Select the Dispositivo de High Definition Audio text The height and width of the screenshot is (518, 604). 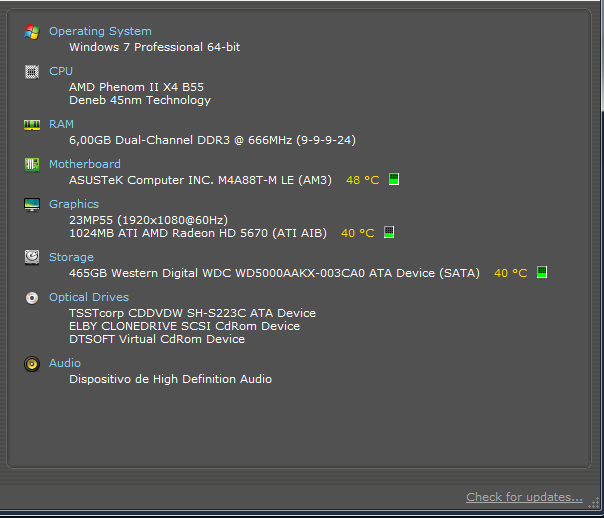(x=170, y=379)
